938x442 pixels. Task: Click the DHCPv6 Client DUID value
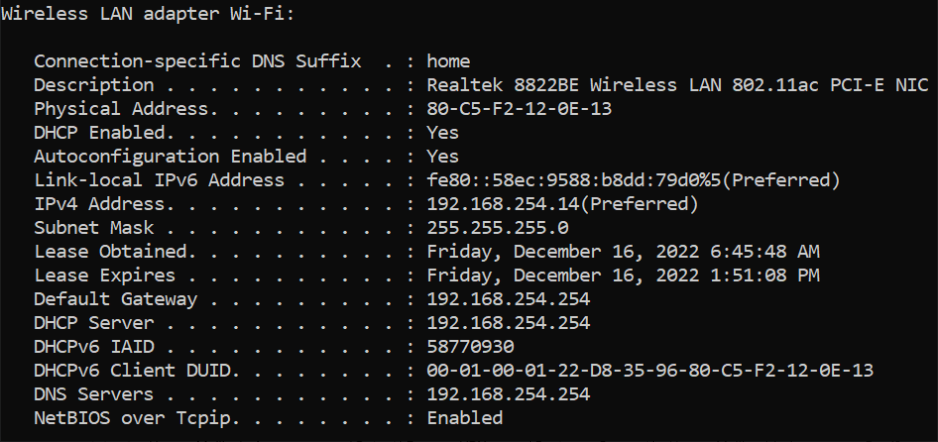[x=650, y=371]
